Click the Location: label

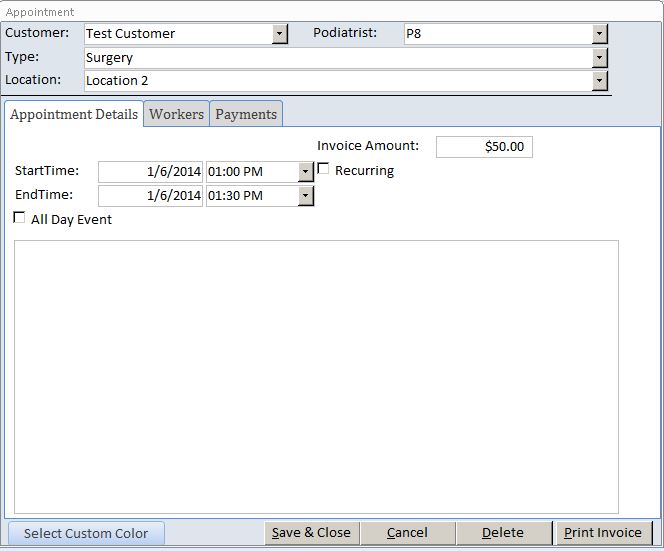coord(33,80)
